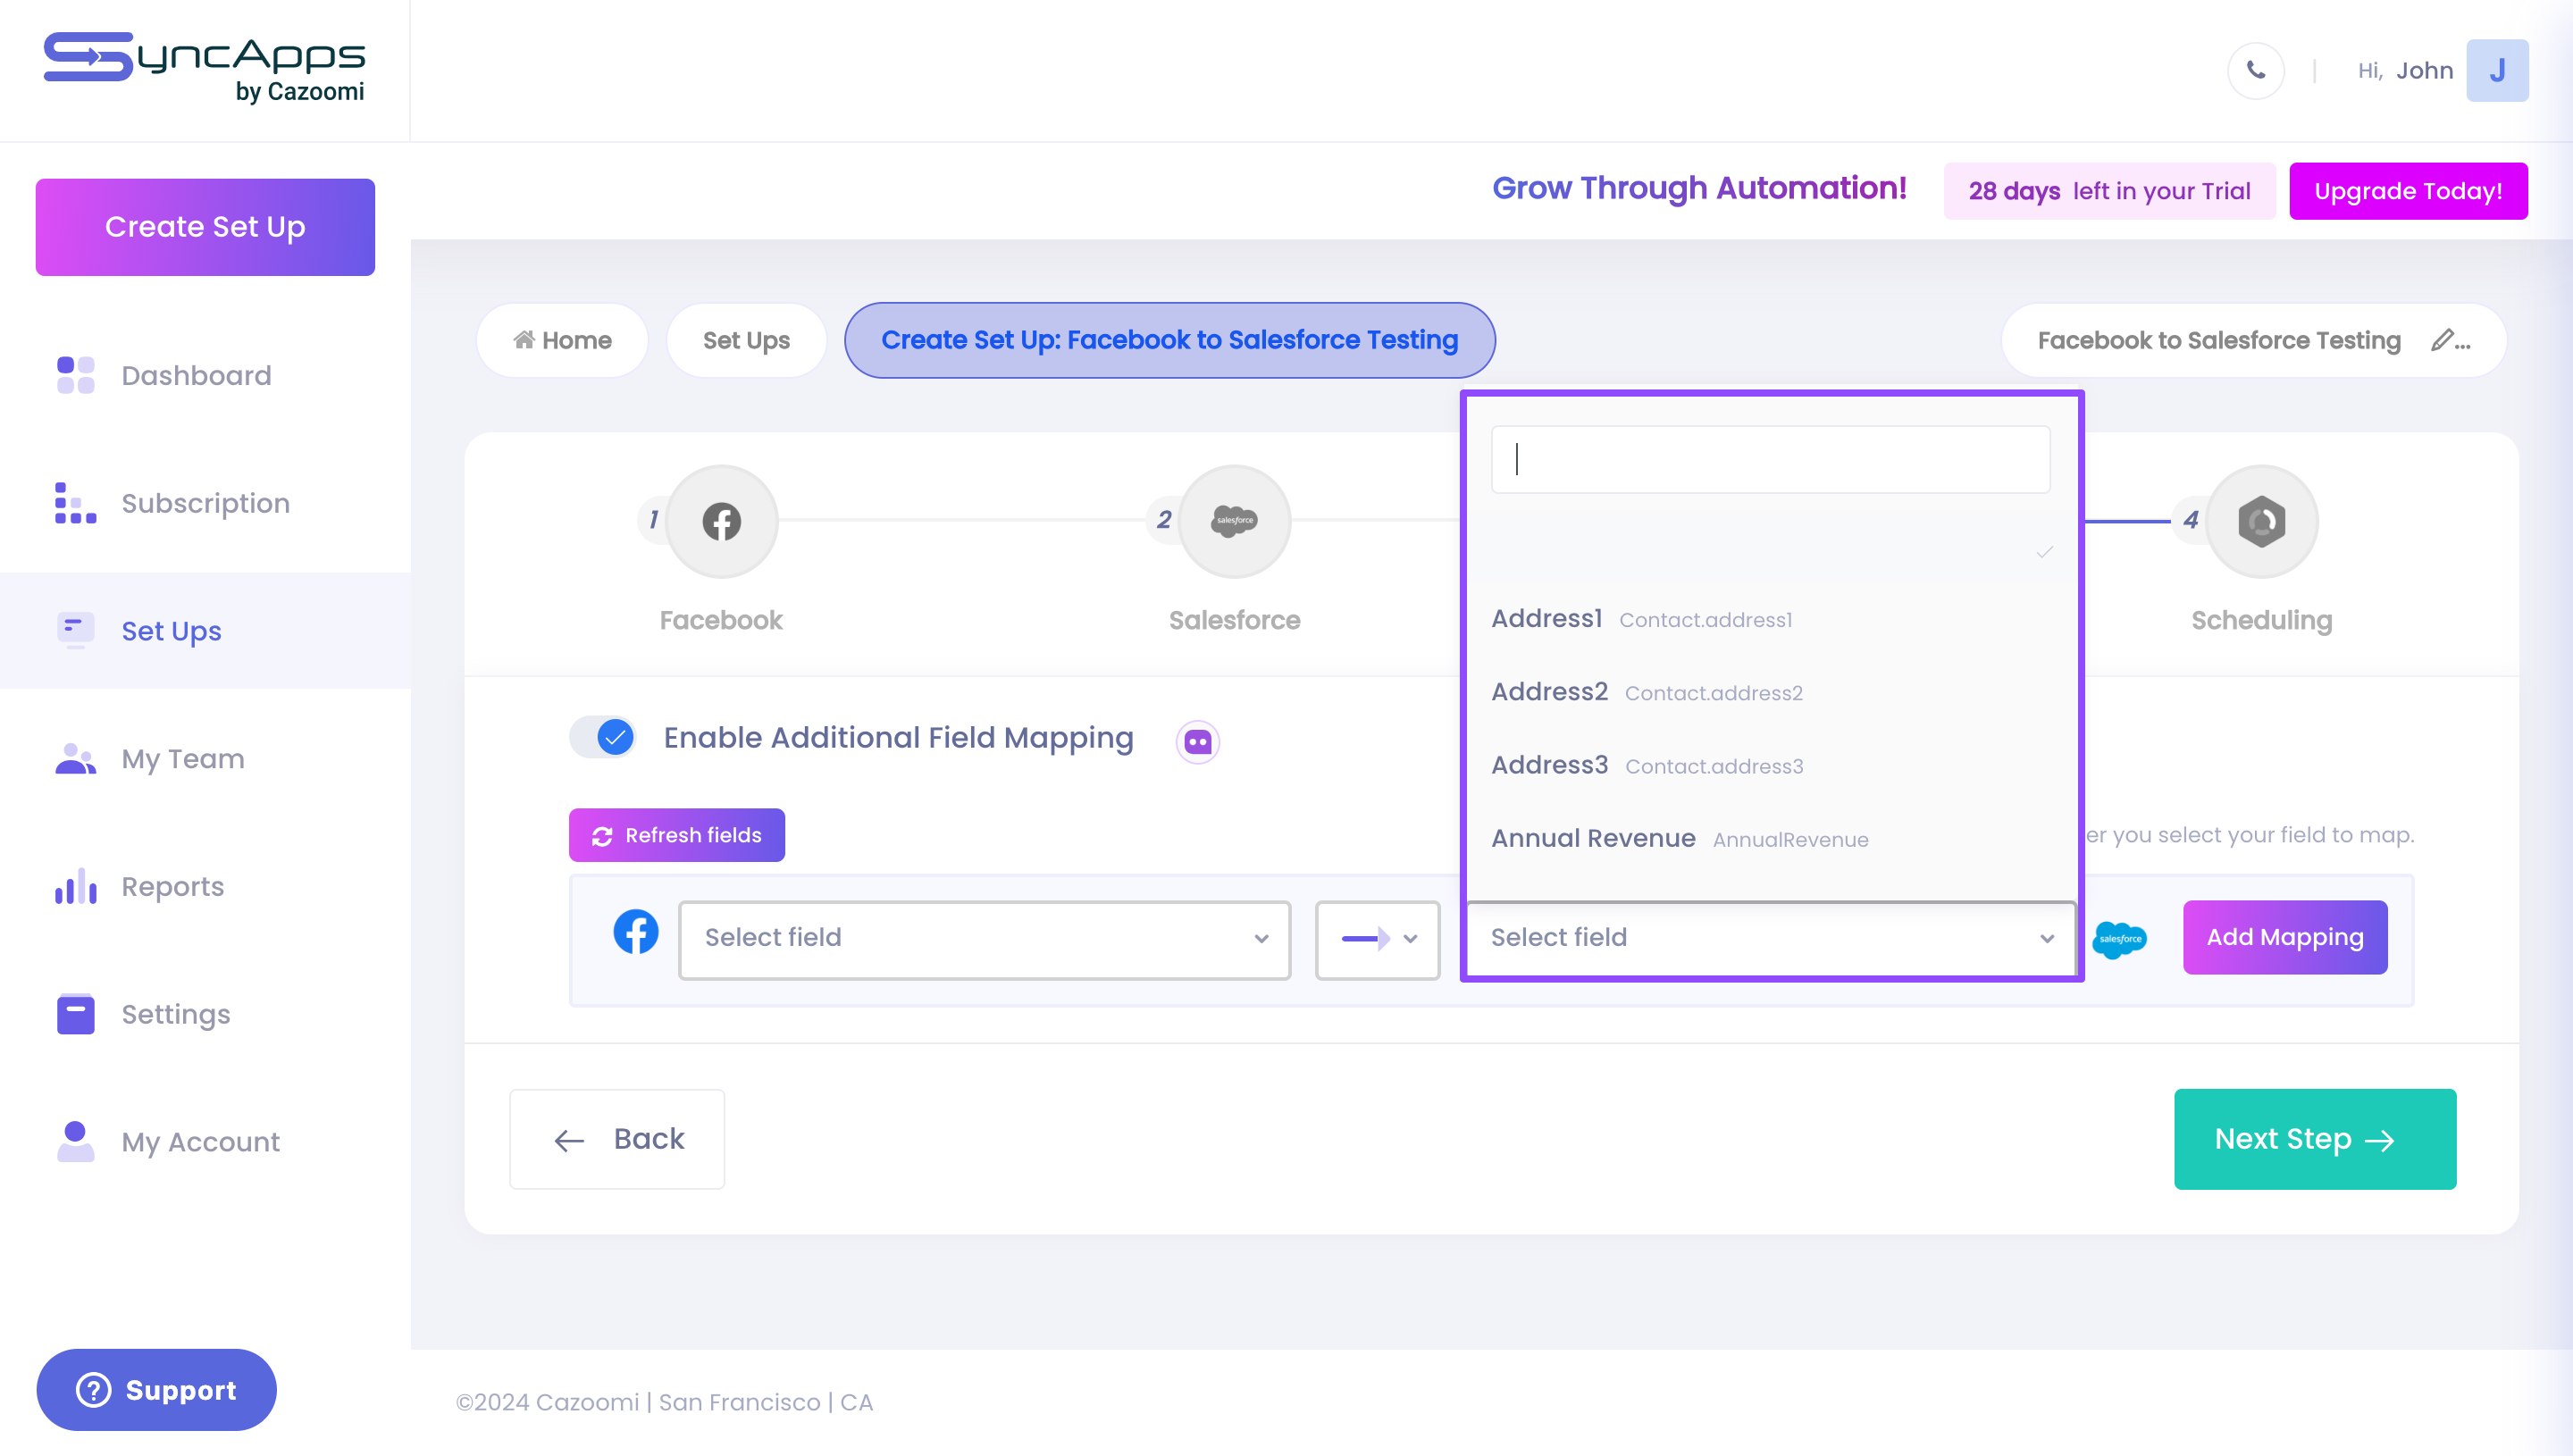Collapse the Salesforce Select field dropdown
This screenshot has width=2573, height=1456.
pyautogui.click(x=1770, y=938)
